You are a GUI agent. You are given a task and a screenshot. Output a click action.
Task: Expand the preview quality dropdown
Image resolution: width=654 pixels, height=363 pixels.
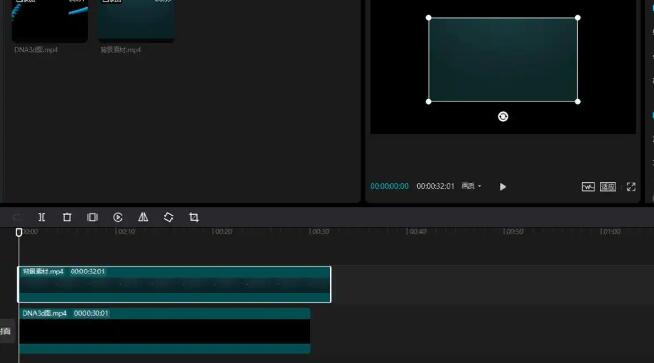click(471, 186)
